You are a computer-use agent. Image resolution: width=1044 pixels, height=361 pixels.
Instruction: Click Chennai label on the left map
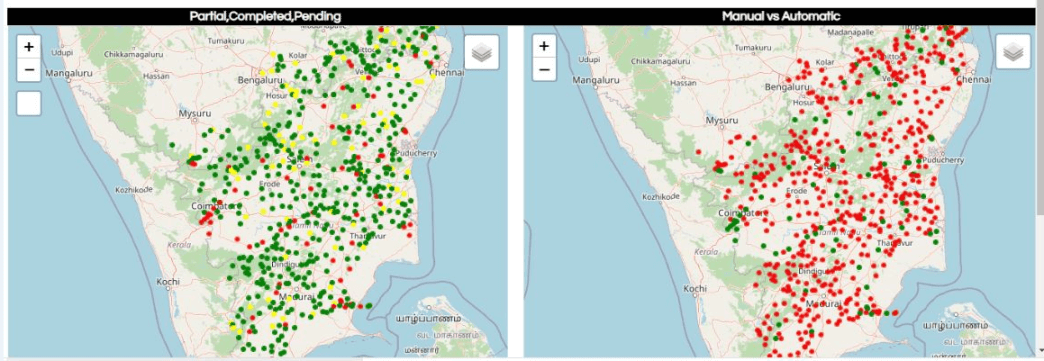[446, 73]
